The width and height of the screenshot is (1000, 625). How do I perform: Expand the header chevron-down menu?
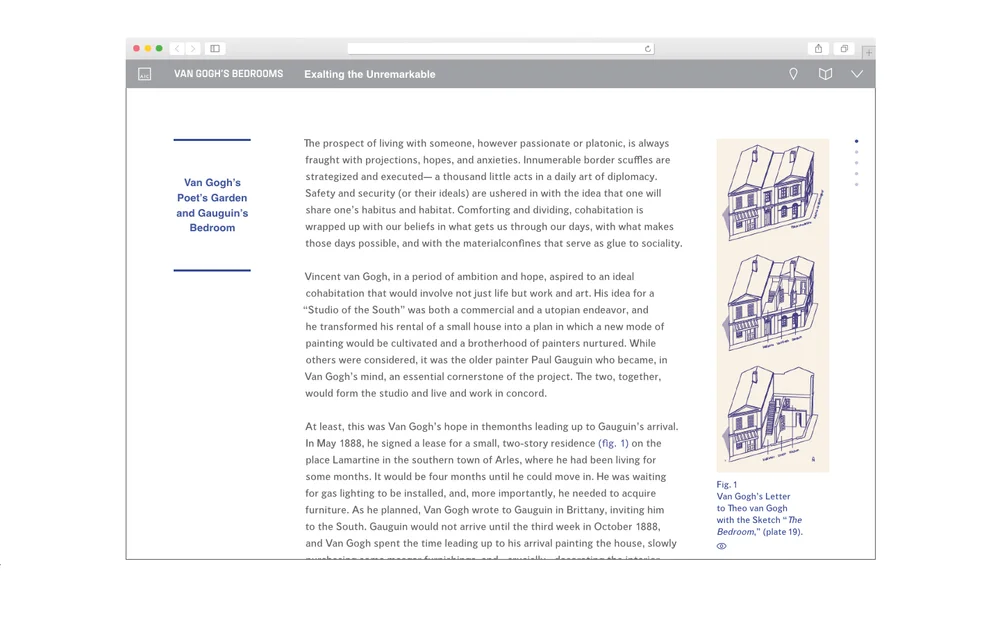tap(857, 74)
